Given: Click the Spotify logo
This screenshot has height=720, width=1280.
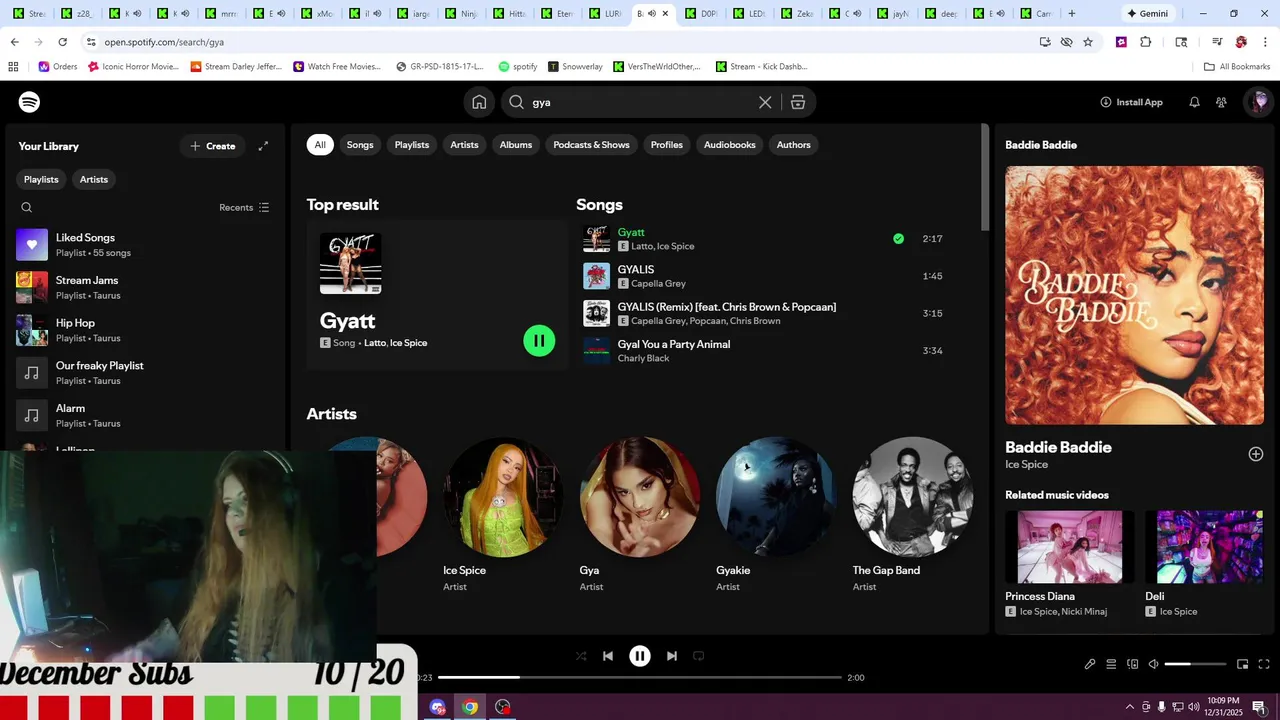Looking at the screenshot, I should coord(29,102).
